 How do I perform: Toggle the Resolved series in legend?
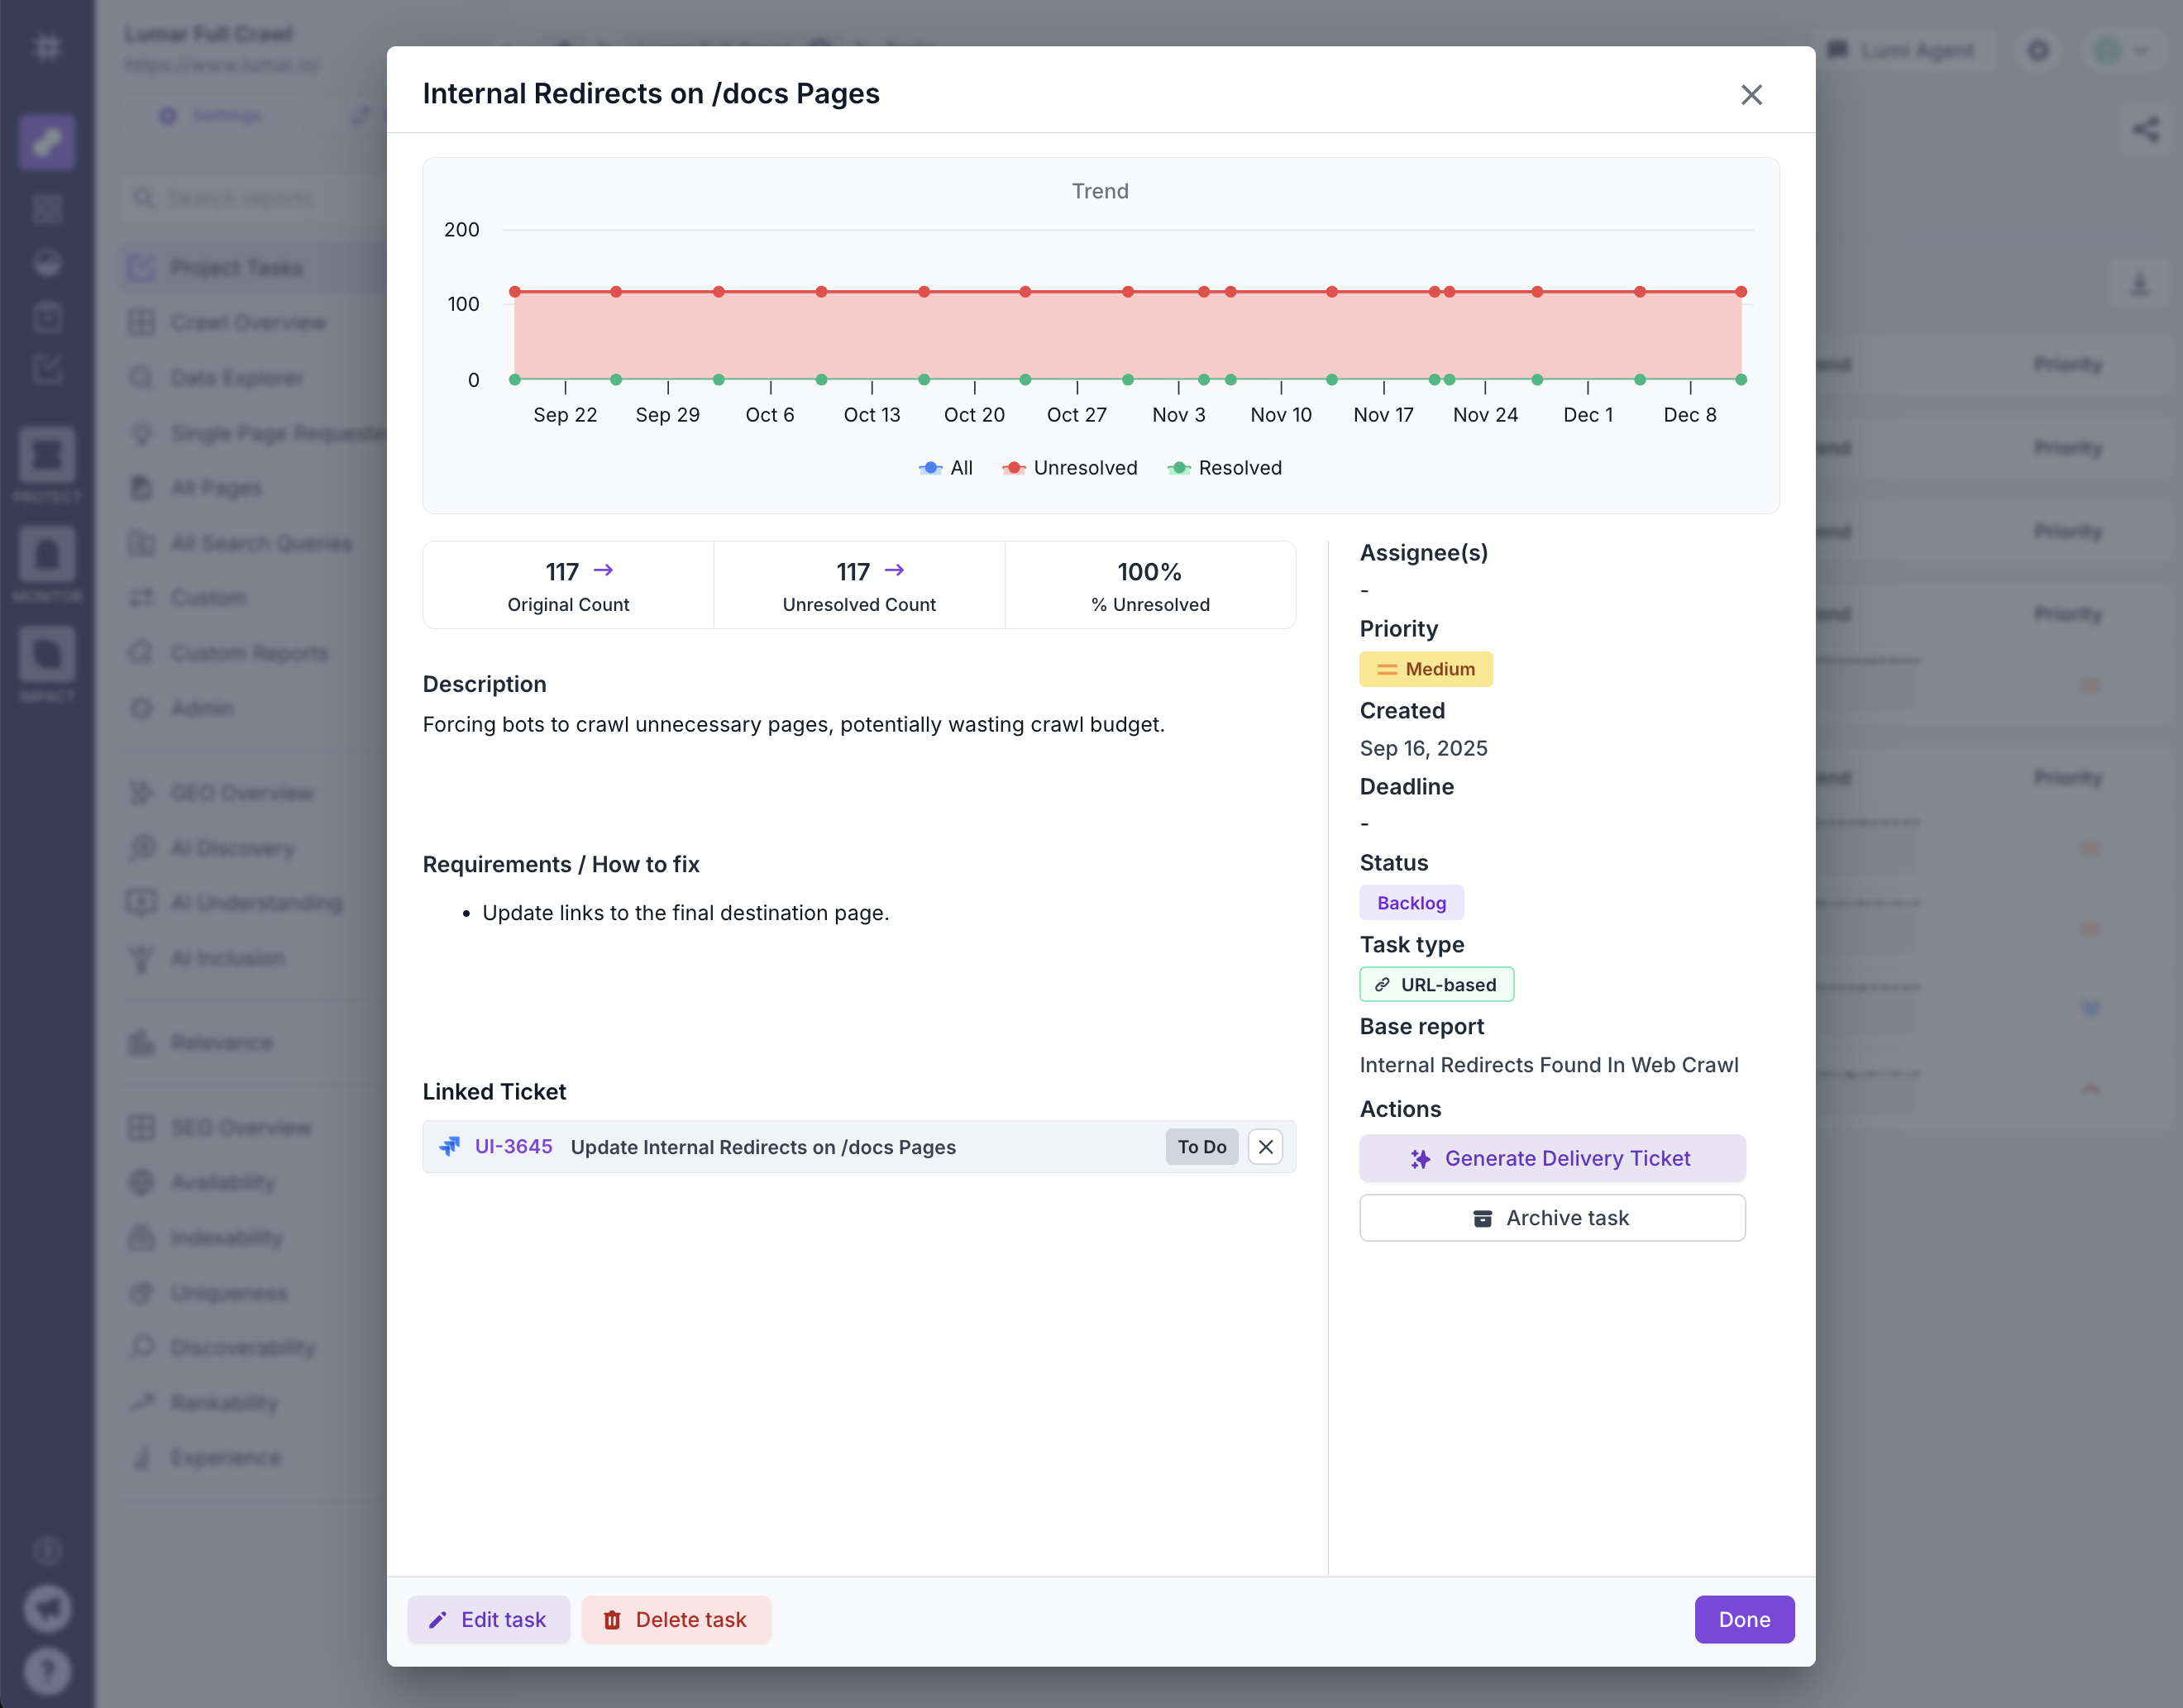1224,468
